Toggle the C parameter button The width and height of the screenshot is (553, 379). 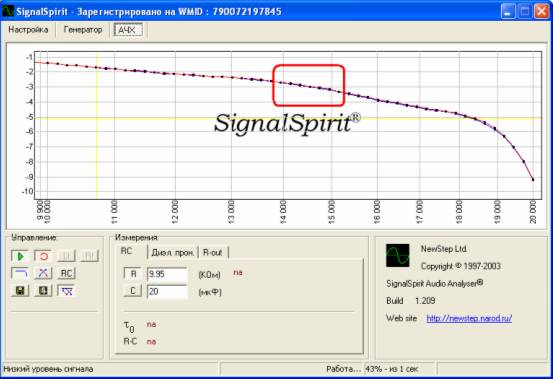[x=133, y=291]
